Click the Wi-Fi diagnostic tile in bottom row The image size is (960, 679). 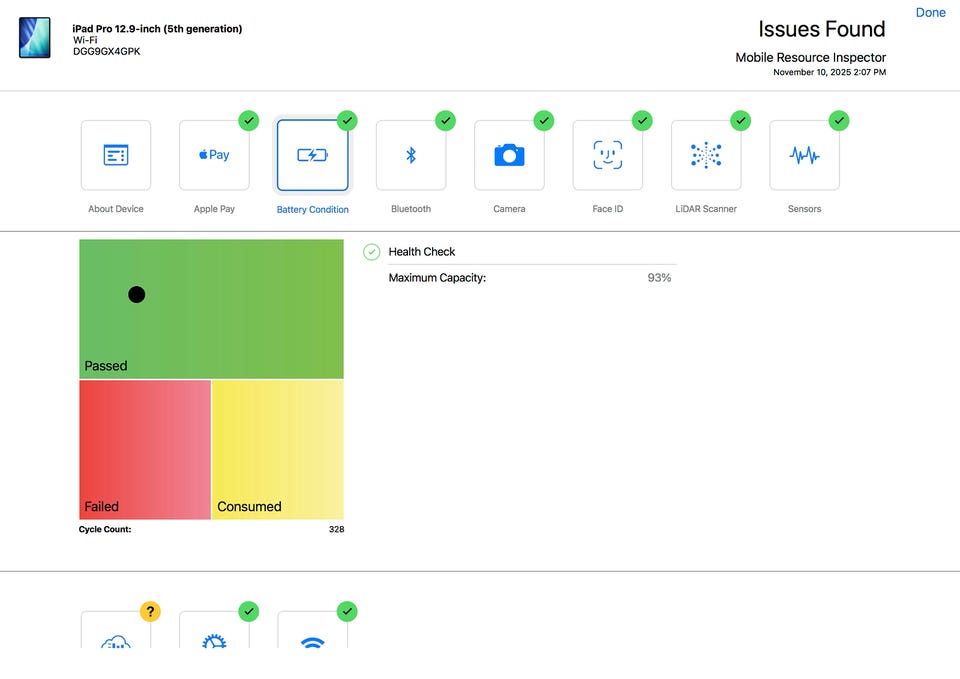(312, 629)
